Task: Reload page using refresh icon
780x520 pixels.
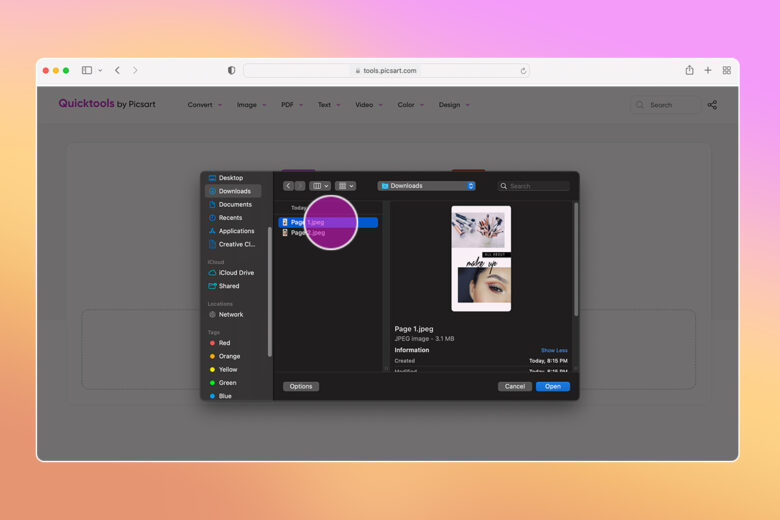Action: tap(523, 71)
